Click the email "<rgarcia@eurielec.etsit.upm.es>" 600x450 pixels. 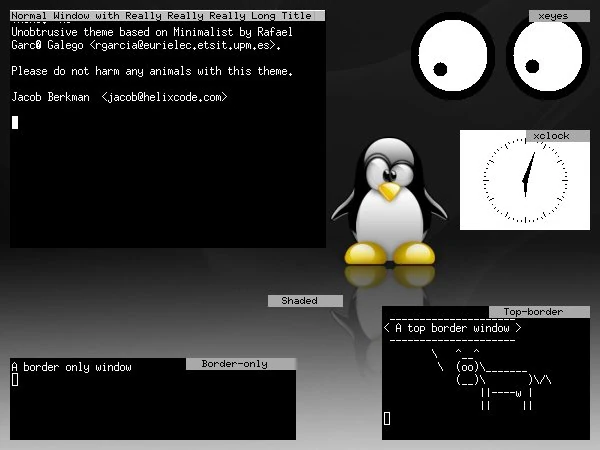tap(185, 45)
